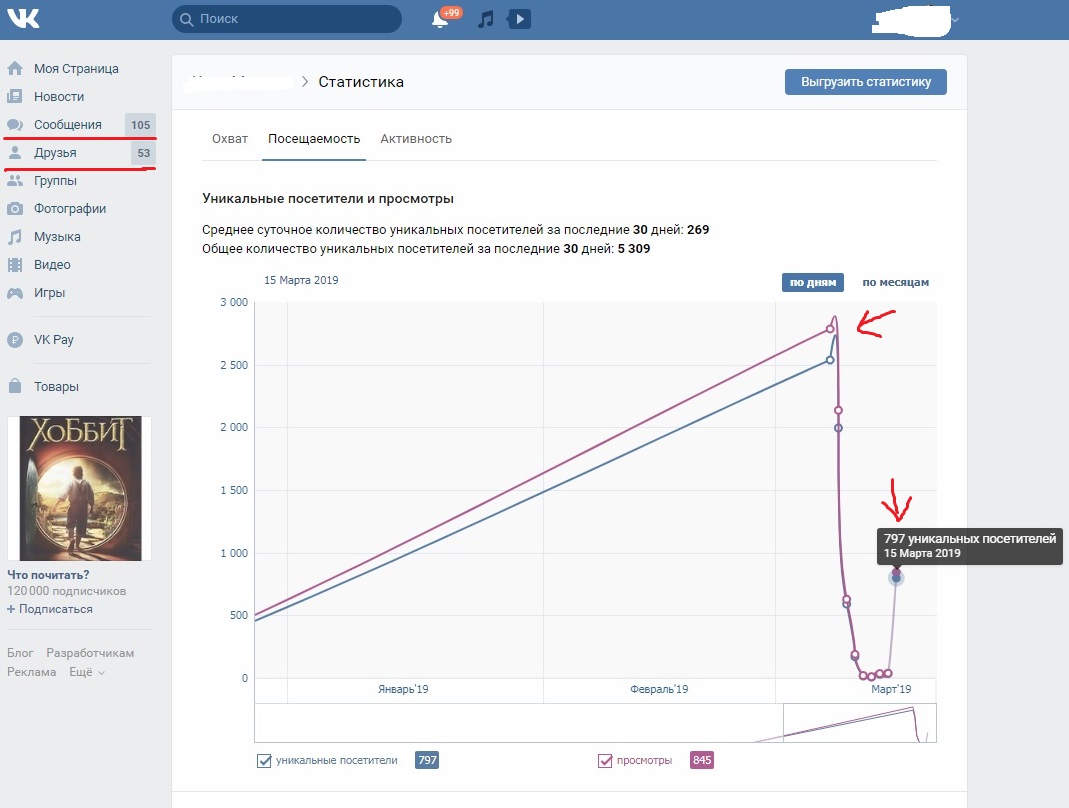Open the music note icon in the header
The width and height of the screenshot is (1069, 808).
point(485,19)
